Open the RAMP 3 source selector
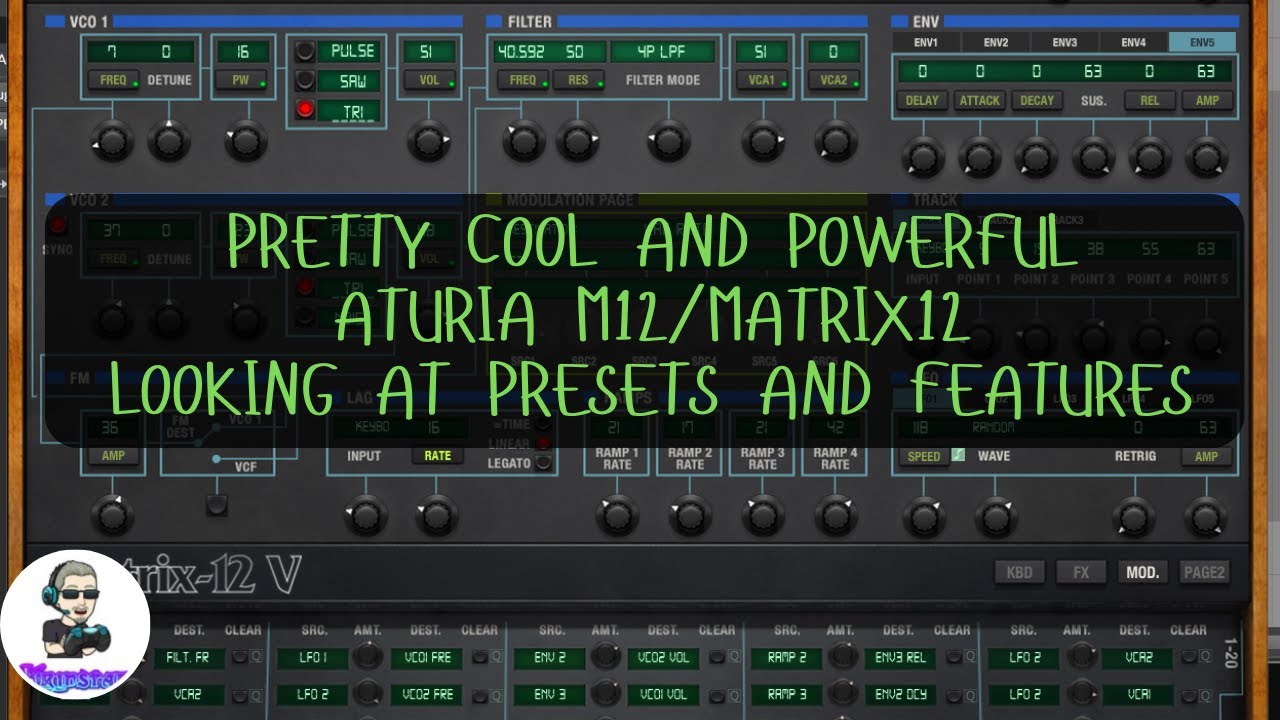The width and height of the screenshot is (1280, 720). (x=788, y=693)
